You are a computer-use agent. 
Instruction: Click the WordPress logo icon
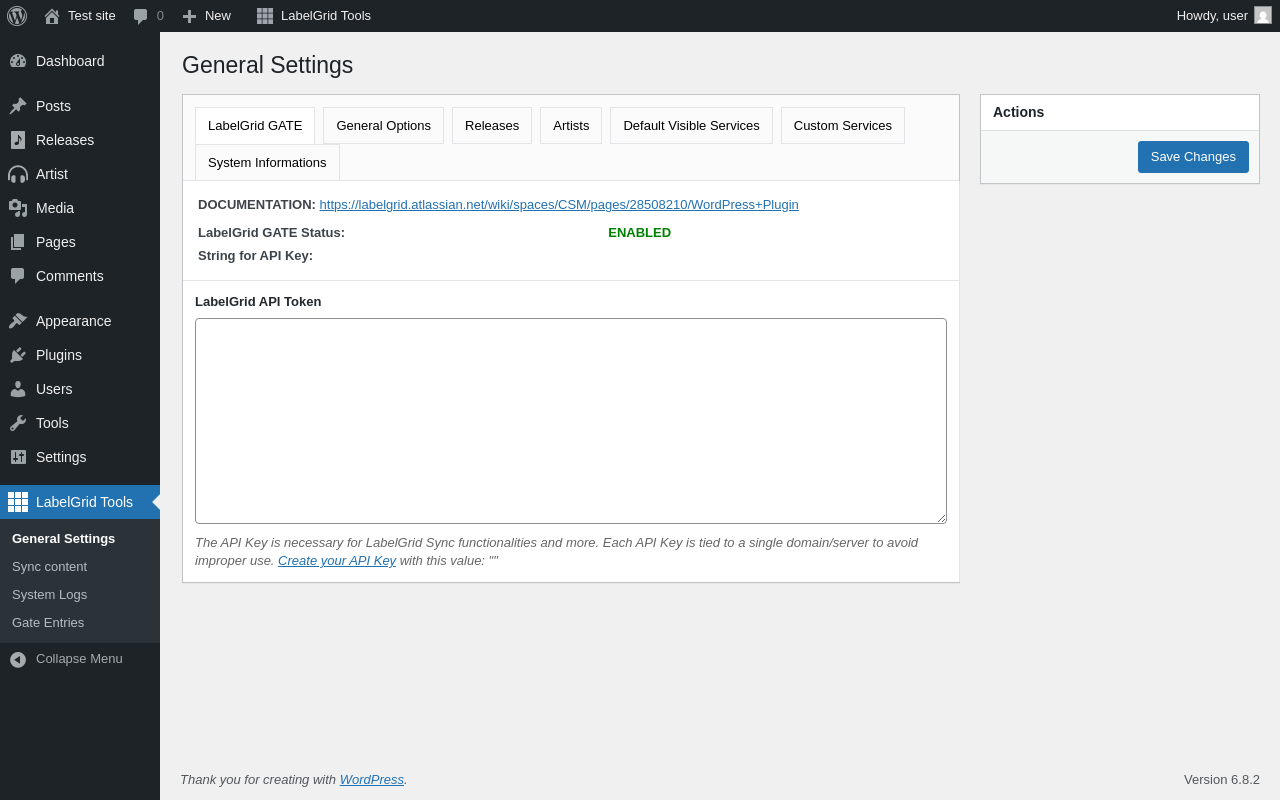(x=17, y=16)
